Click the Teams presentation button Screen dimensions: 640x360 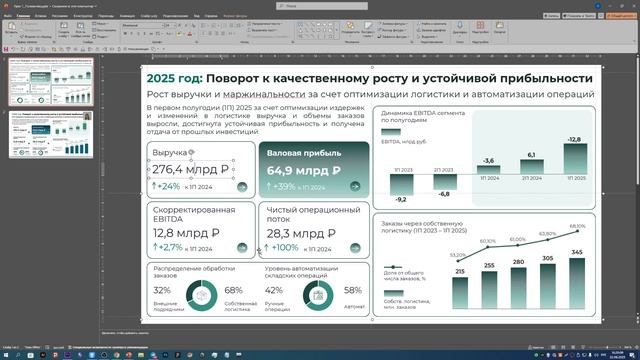coord(579,16)
